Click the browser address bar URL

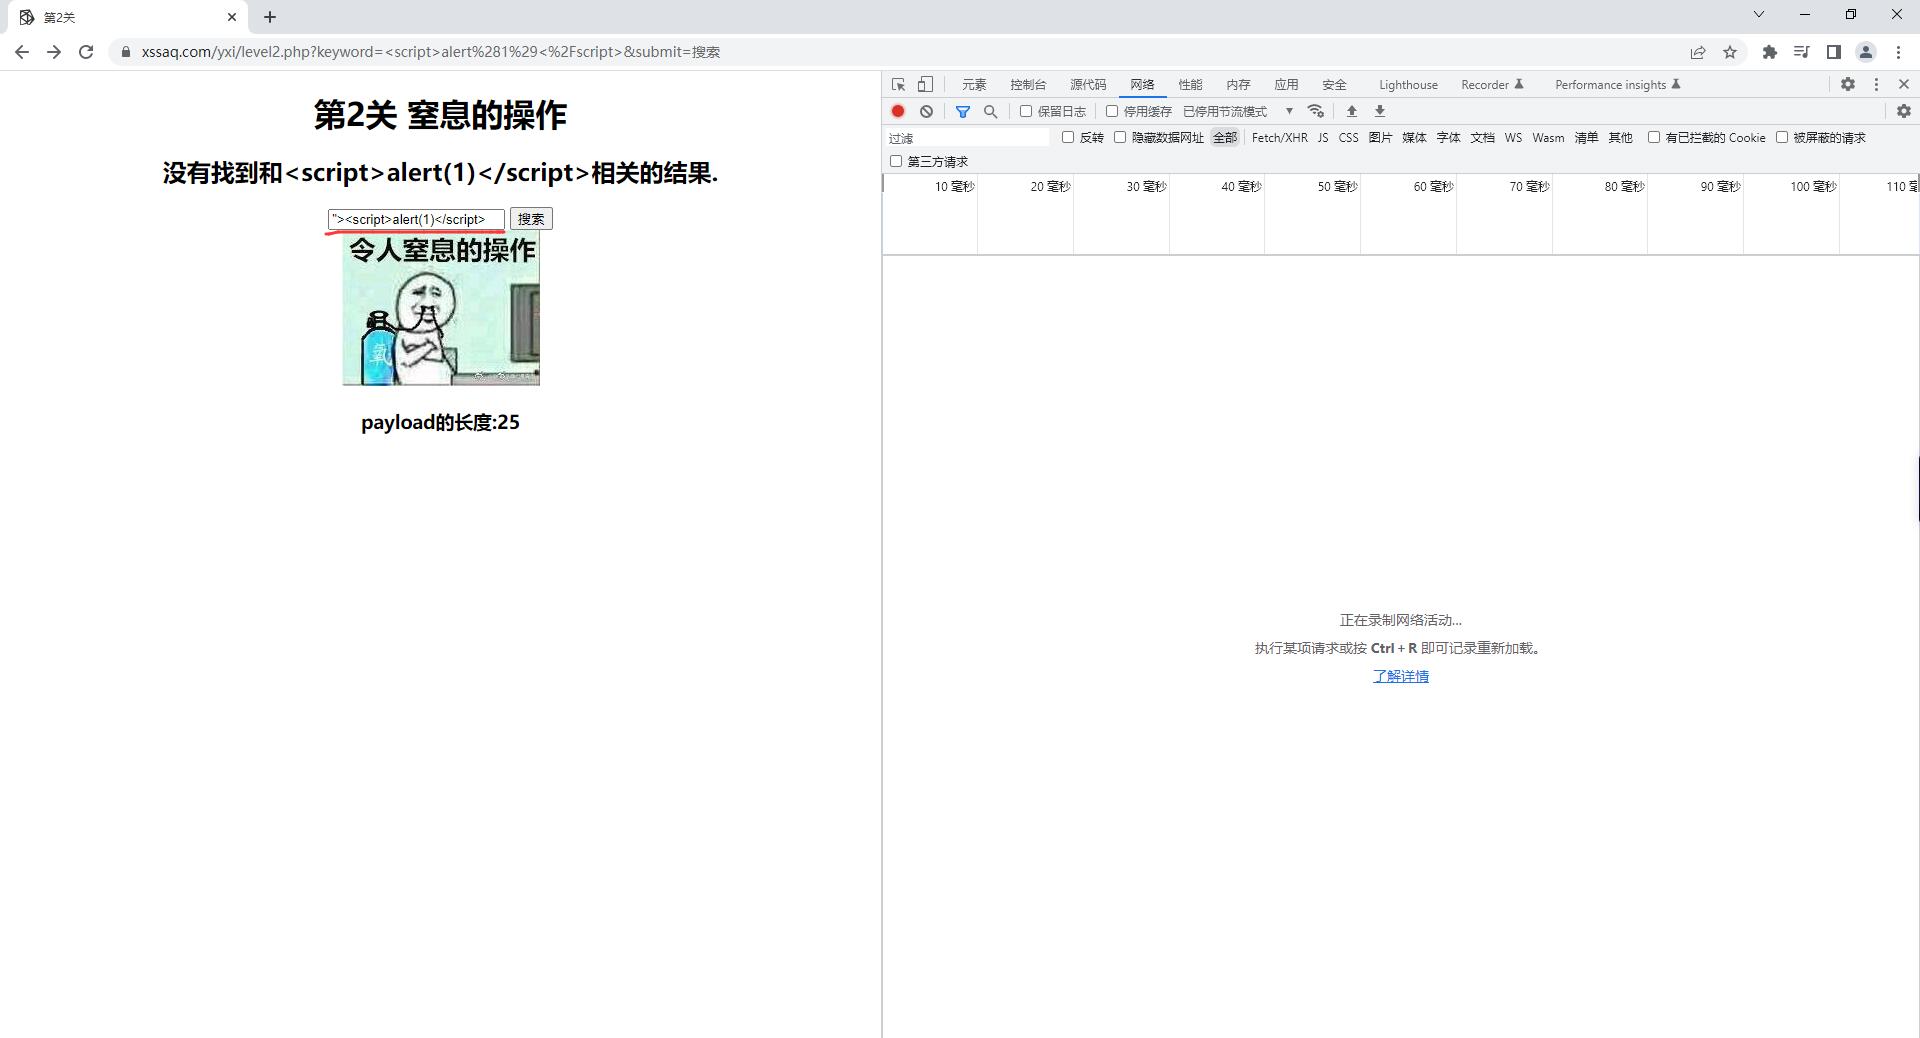tap(431, 52)
